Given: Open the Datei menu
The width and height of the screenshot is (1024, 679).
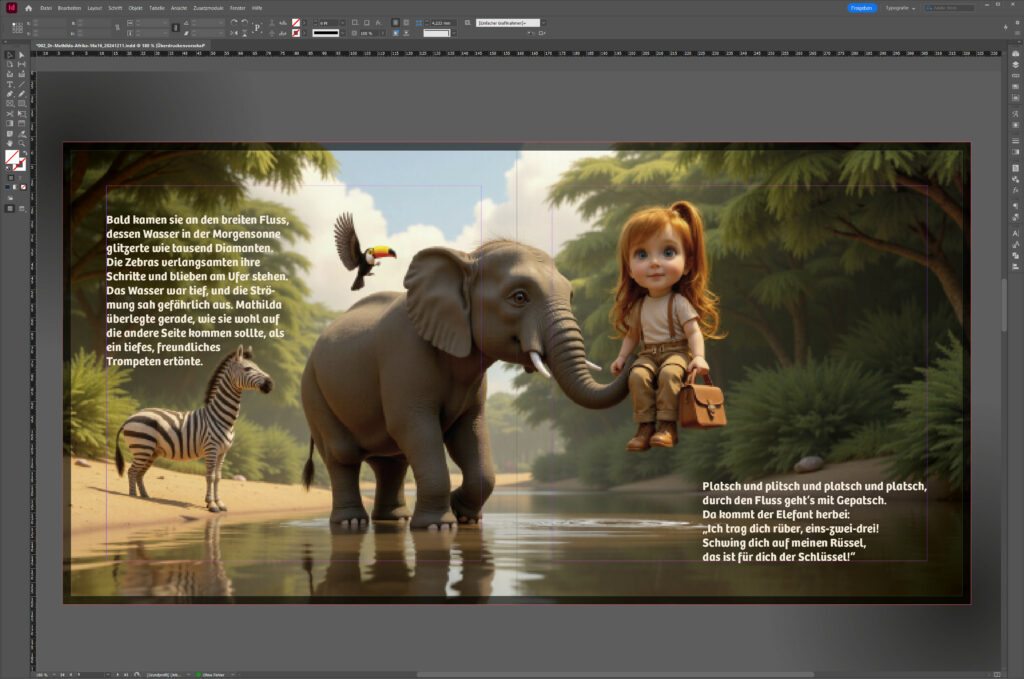Looking at the screenshot, I should (46, 7).
